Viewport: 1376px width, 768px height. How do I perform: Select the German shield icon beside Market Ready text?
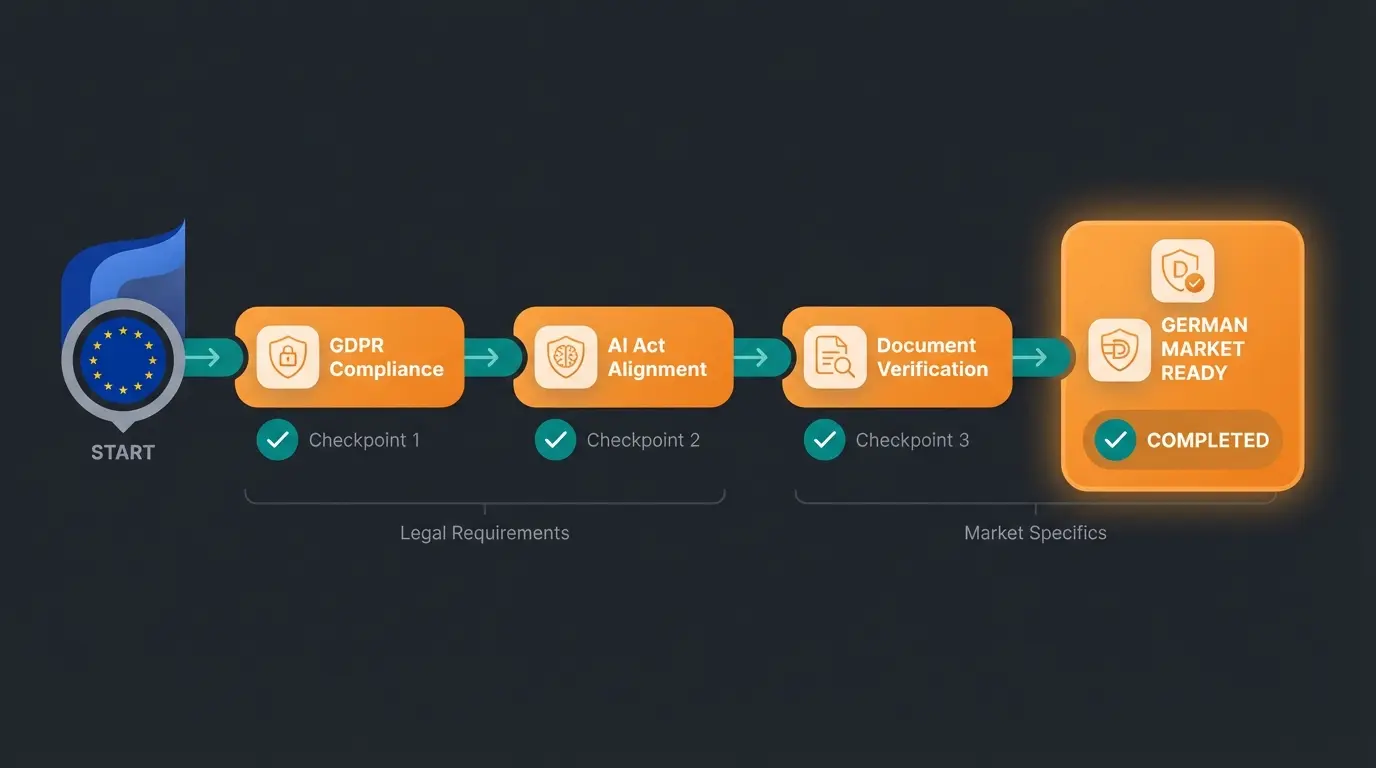tap(1119, 350)
